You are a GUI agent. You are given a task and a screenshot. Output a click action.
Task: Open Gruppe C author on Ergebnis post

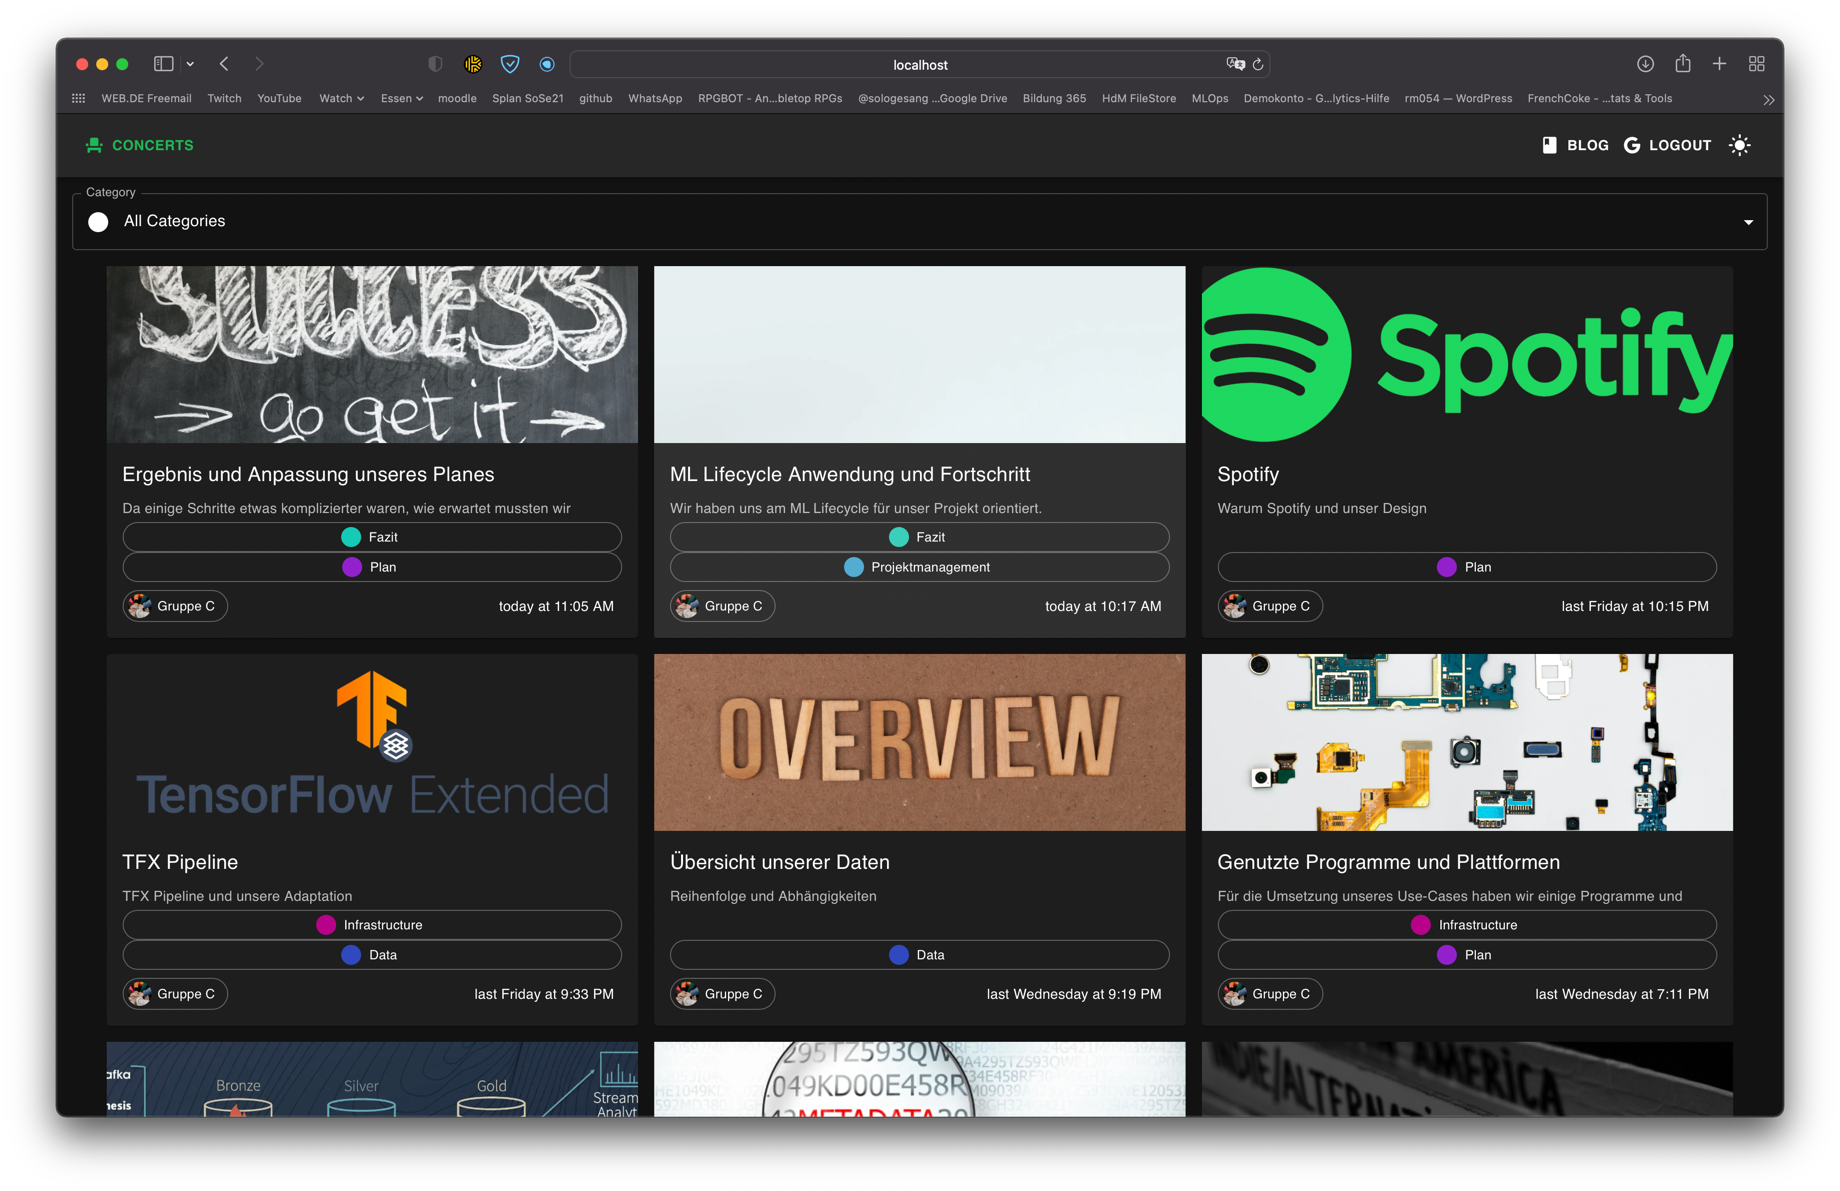click(175, 606)
